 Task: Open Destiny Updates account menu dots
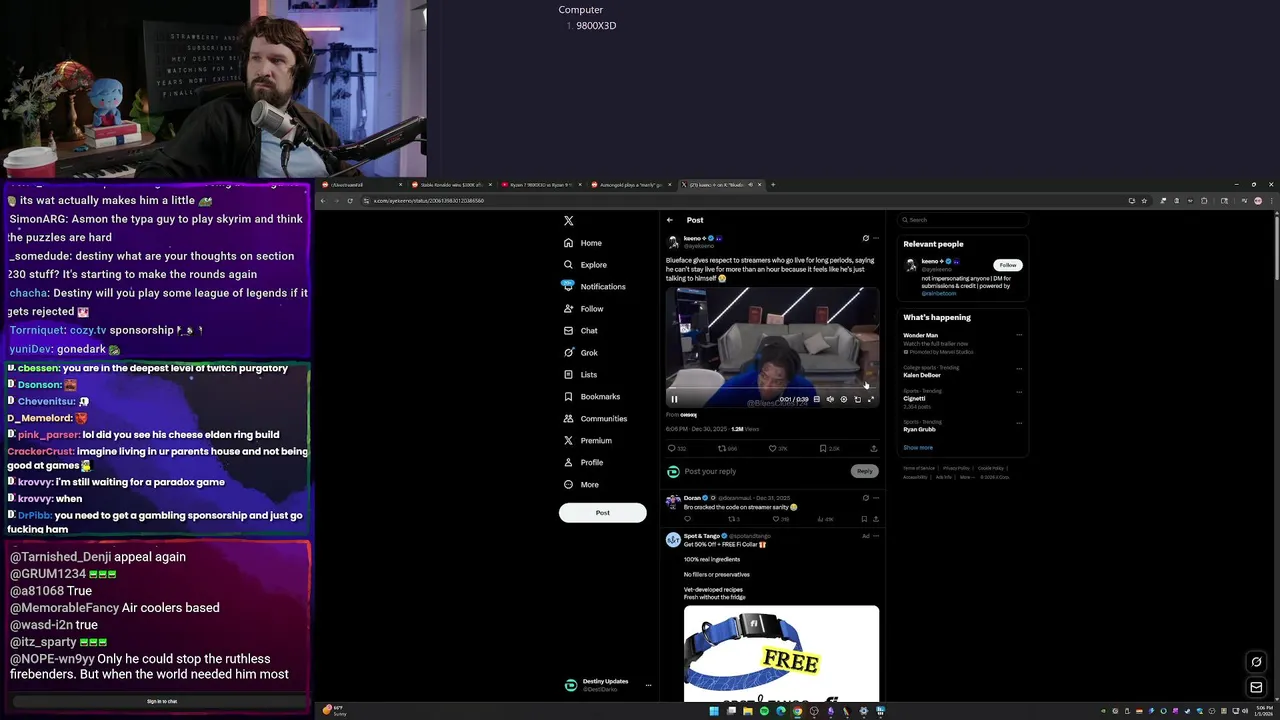[x=648, y=685]
